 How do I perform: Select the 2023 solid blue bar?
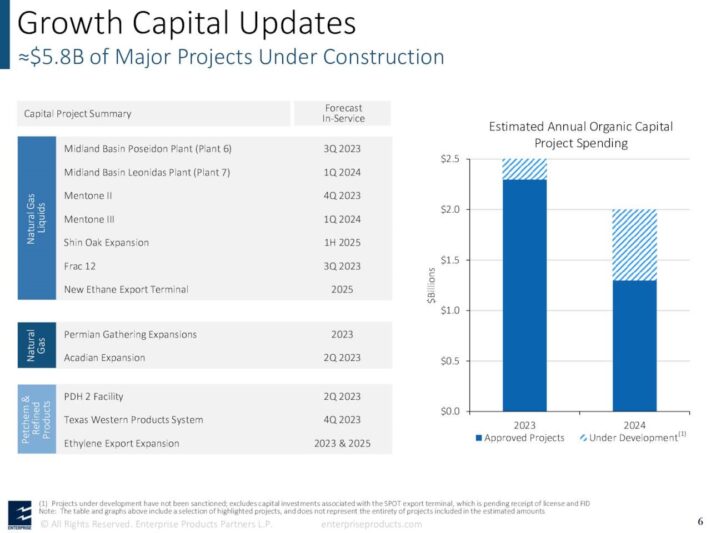(524, 295)
